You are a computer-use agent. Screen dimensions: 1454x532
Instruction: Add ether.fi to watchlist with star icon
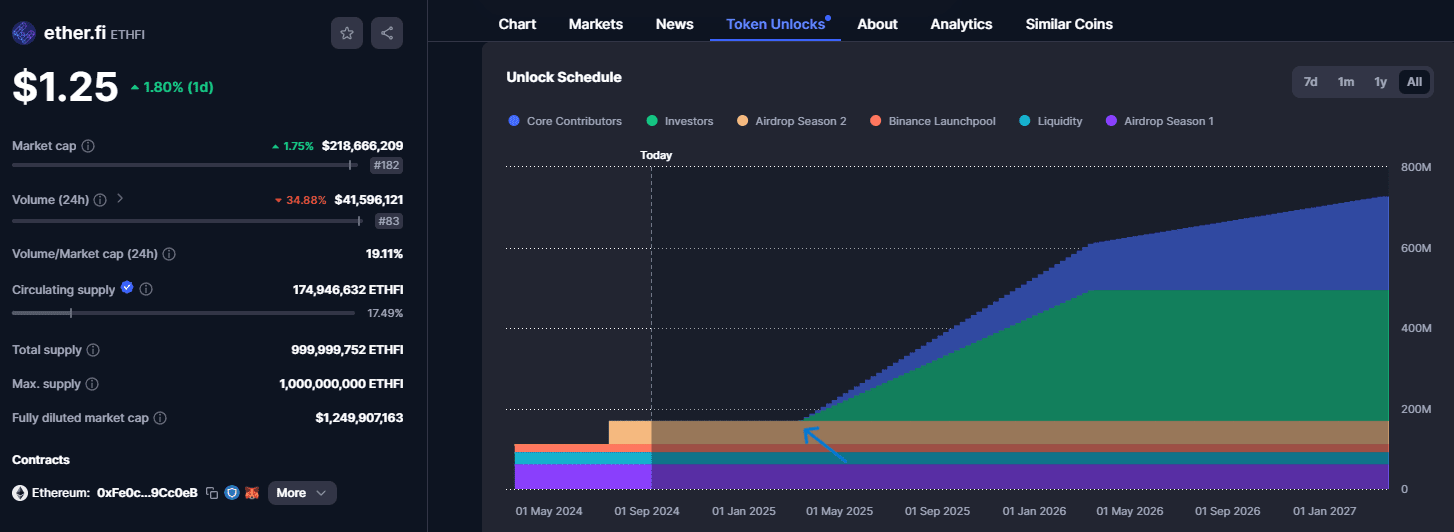(x=347, y=33)
